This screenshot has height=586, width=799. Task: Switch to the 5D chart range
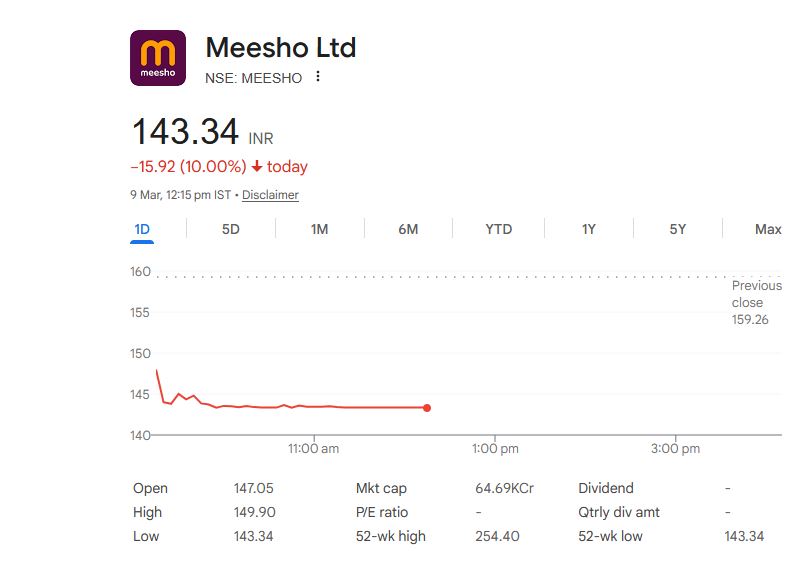pyautogui.click(x=231, y=229)
